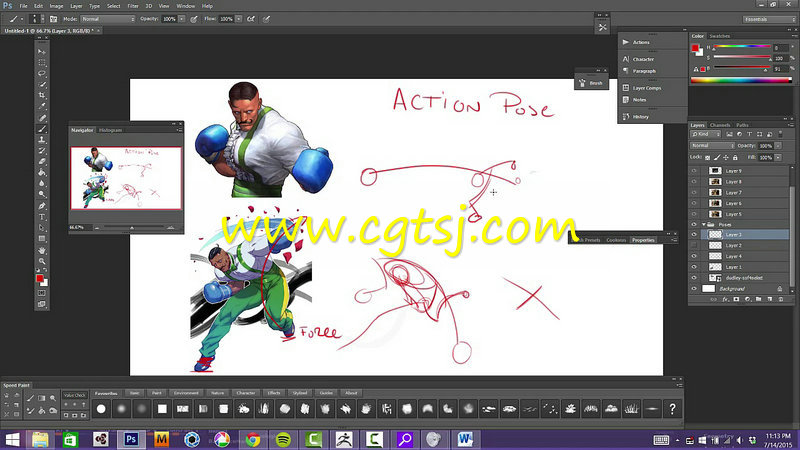800x450 pixels.
Task: Click the square brush in Speed Paint
Action: tap(162, 409)
